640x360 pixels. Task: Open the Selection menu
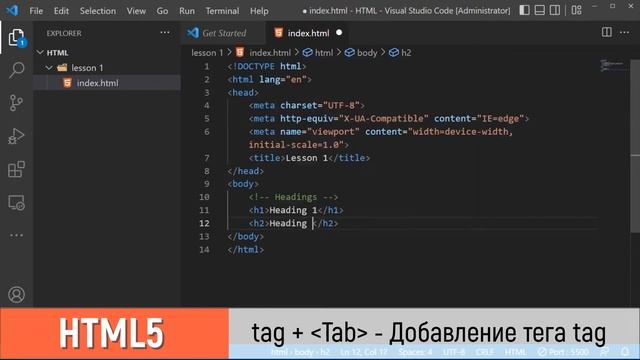click(98, 11)
